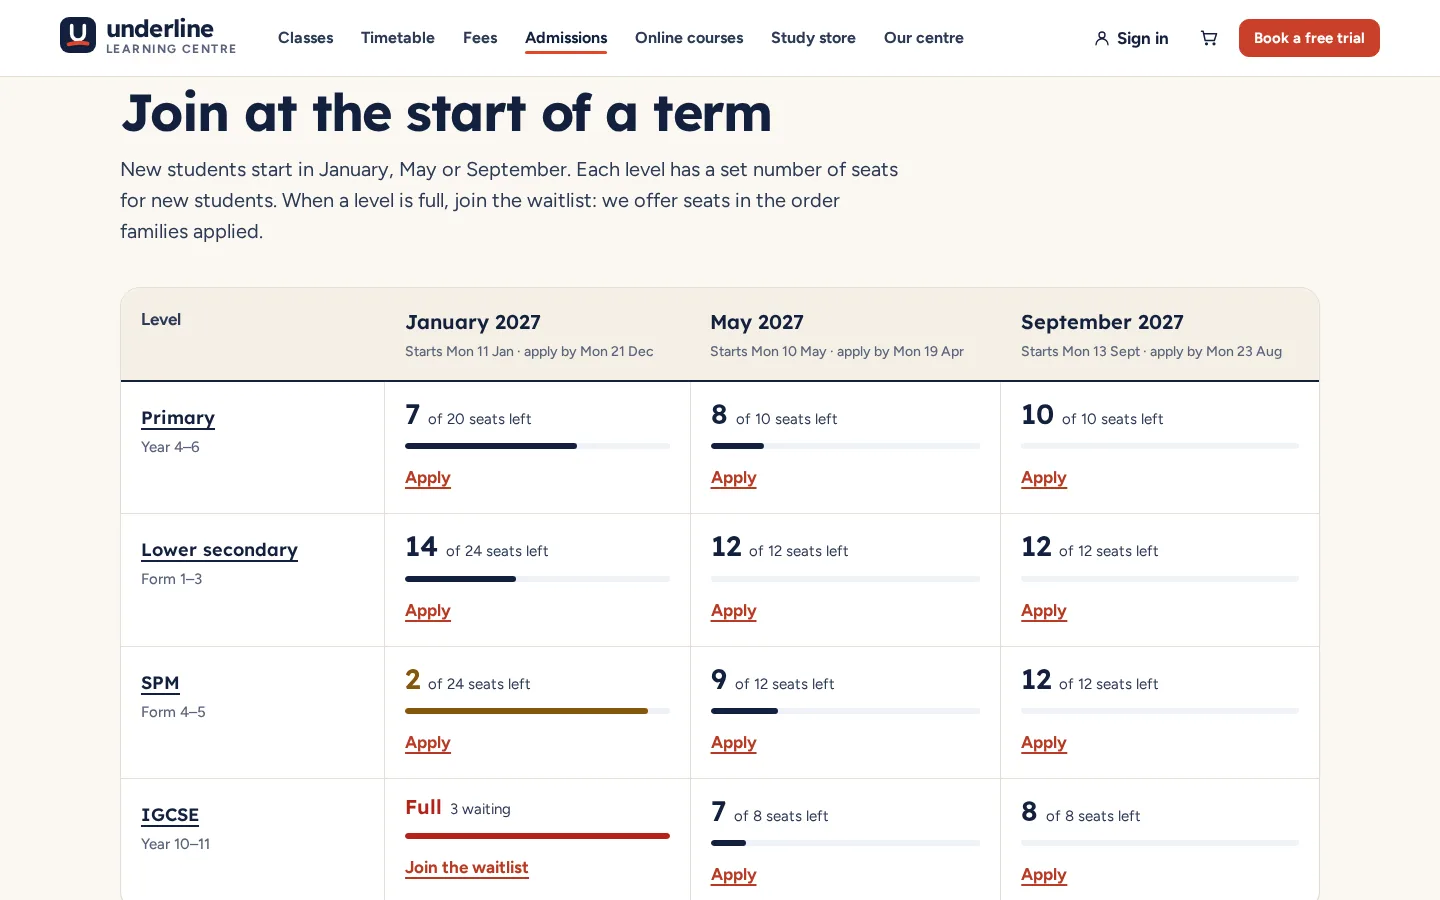1440x900 pixels.
Task: Click the Underline Learning Centre logo
Action: 148,36
